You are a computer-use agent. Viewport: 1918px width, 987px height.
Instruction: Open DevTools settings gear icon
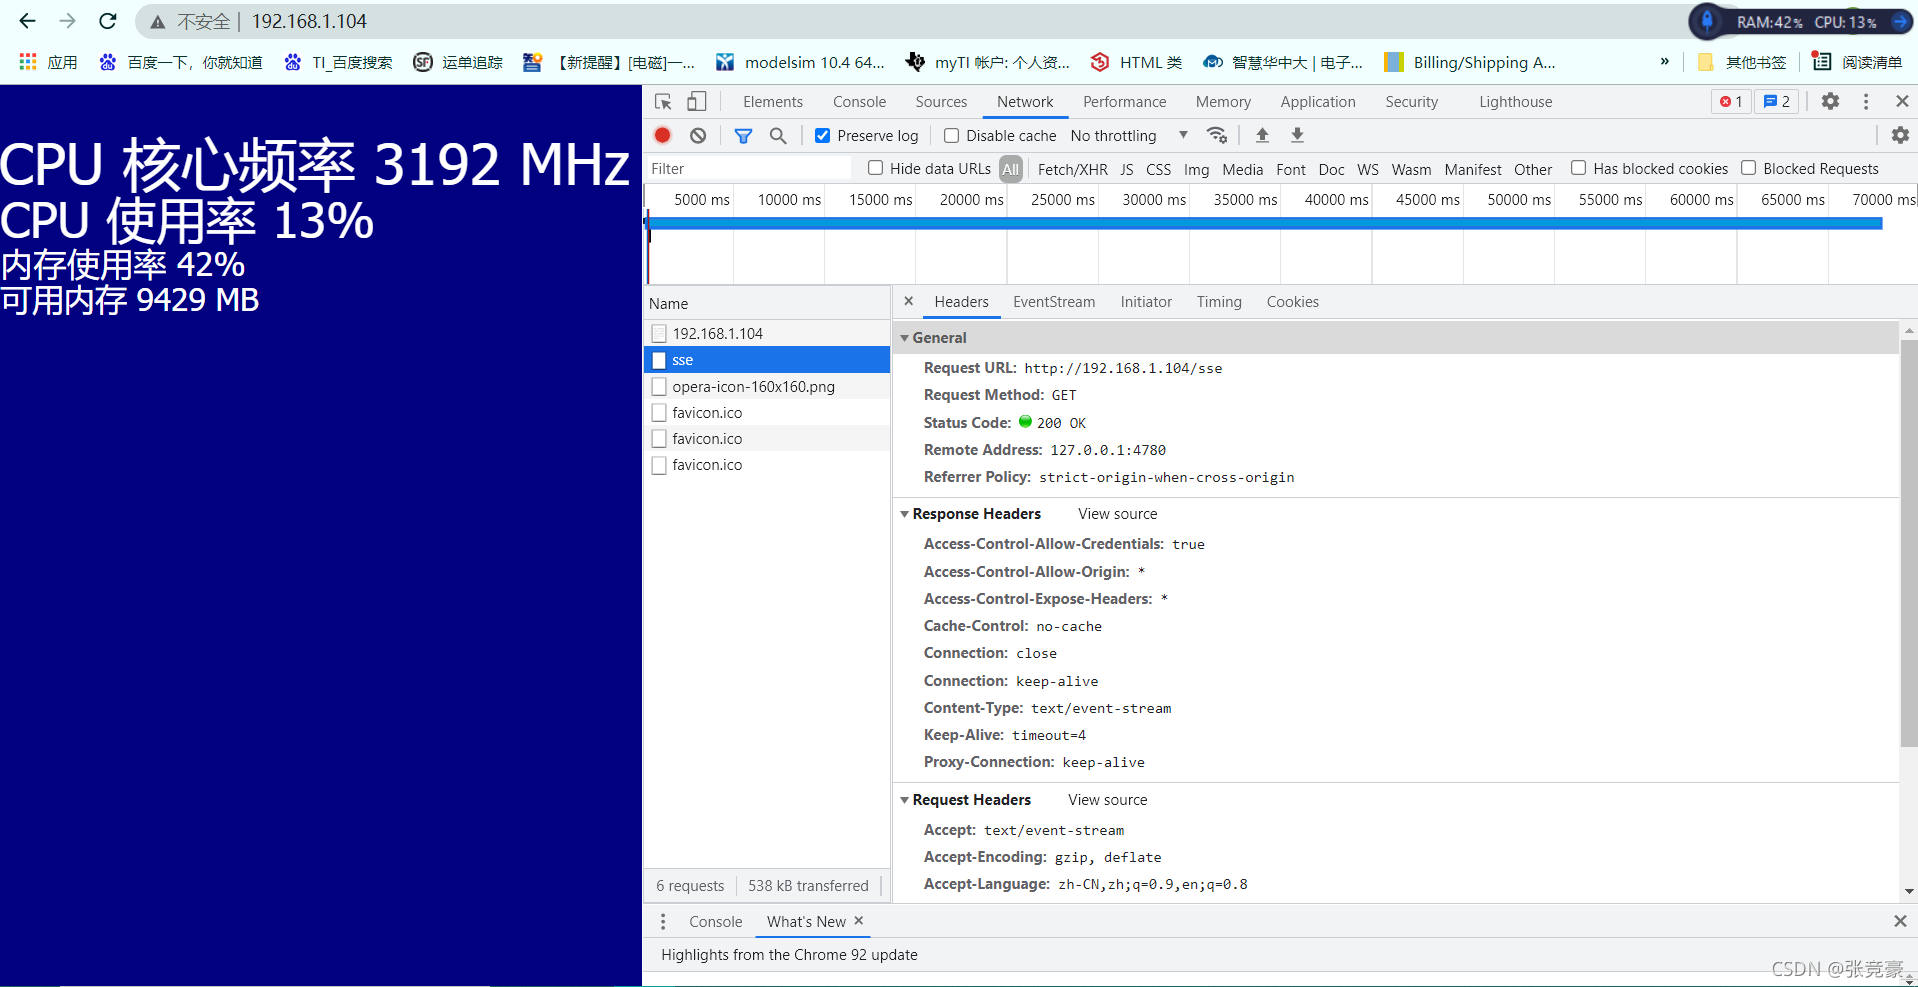pyautogui.click(x=1830, y=101)
